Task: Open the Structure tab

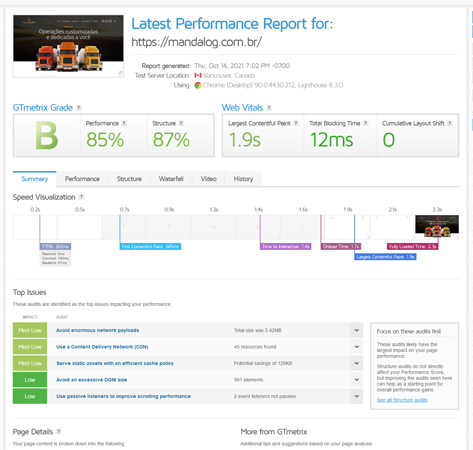Action: pyautogui.click(x=129, y=179)
